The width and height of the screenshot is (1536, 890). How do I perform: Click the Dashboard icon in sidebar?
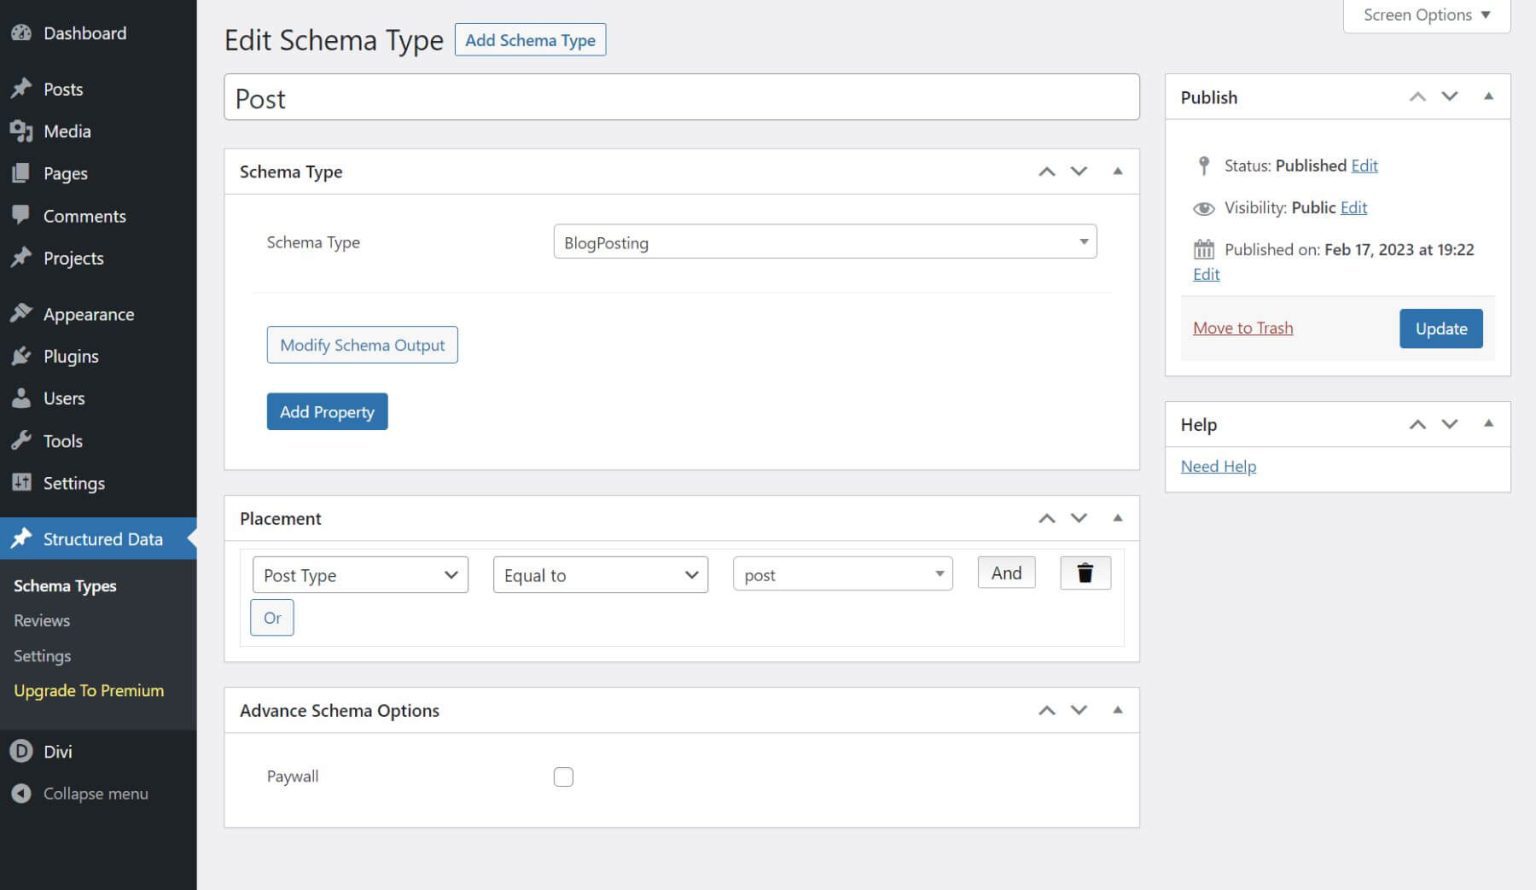point(21,32)
